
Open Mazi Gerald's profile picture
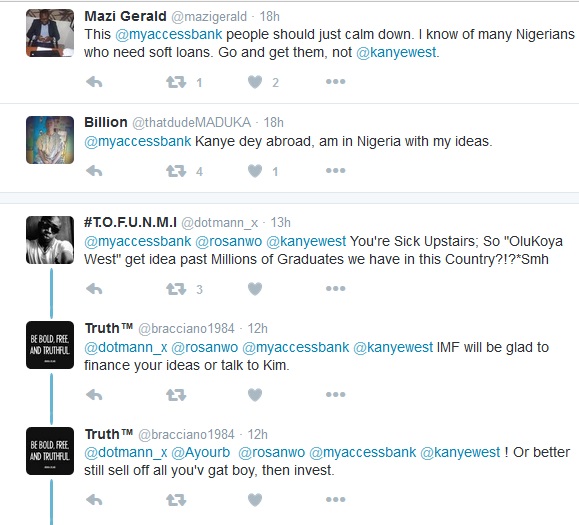(x=50, y=33)
